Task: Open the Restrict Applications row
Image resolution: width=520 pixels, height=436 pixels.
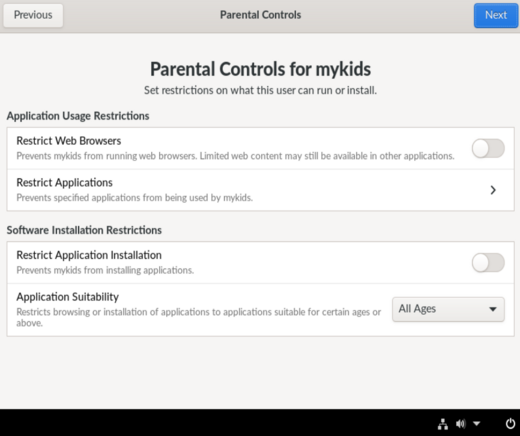Action: click(260, 190)
